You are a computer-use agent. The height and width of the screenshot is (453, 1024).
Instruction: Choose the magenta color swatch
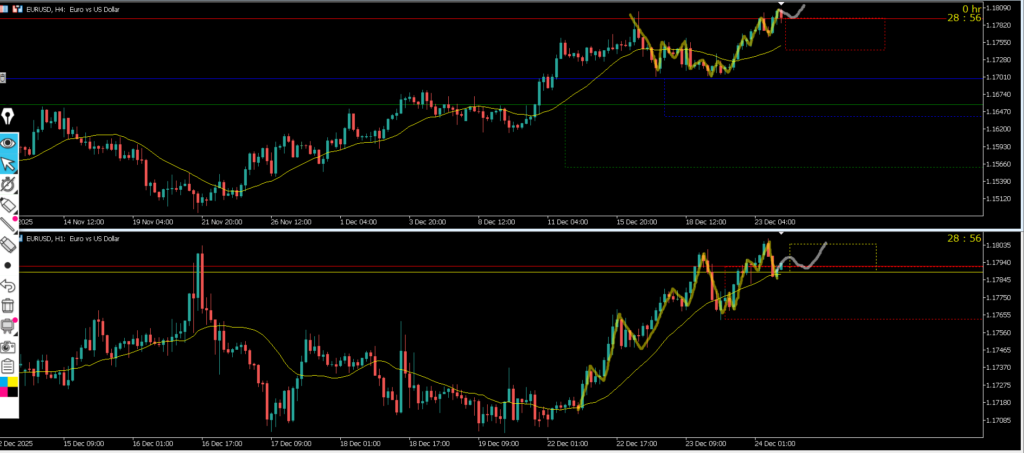(13, 391)
